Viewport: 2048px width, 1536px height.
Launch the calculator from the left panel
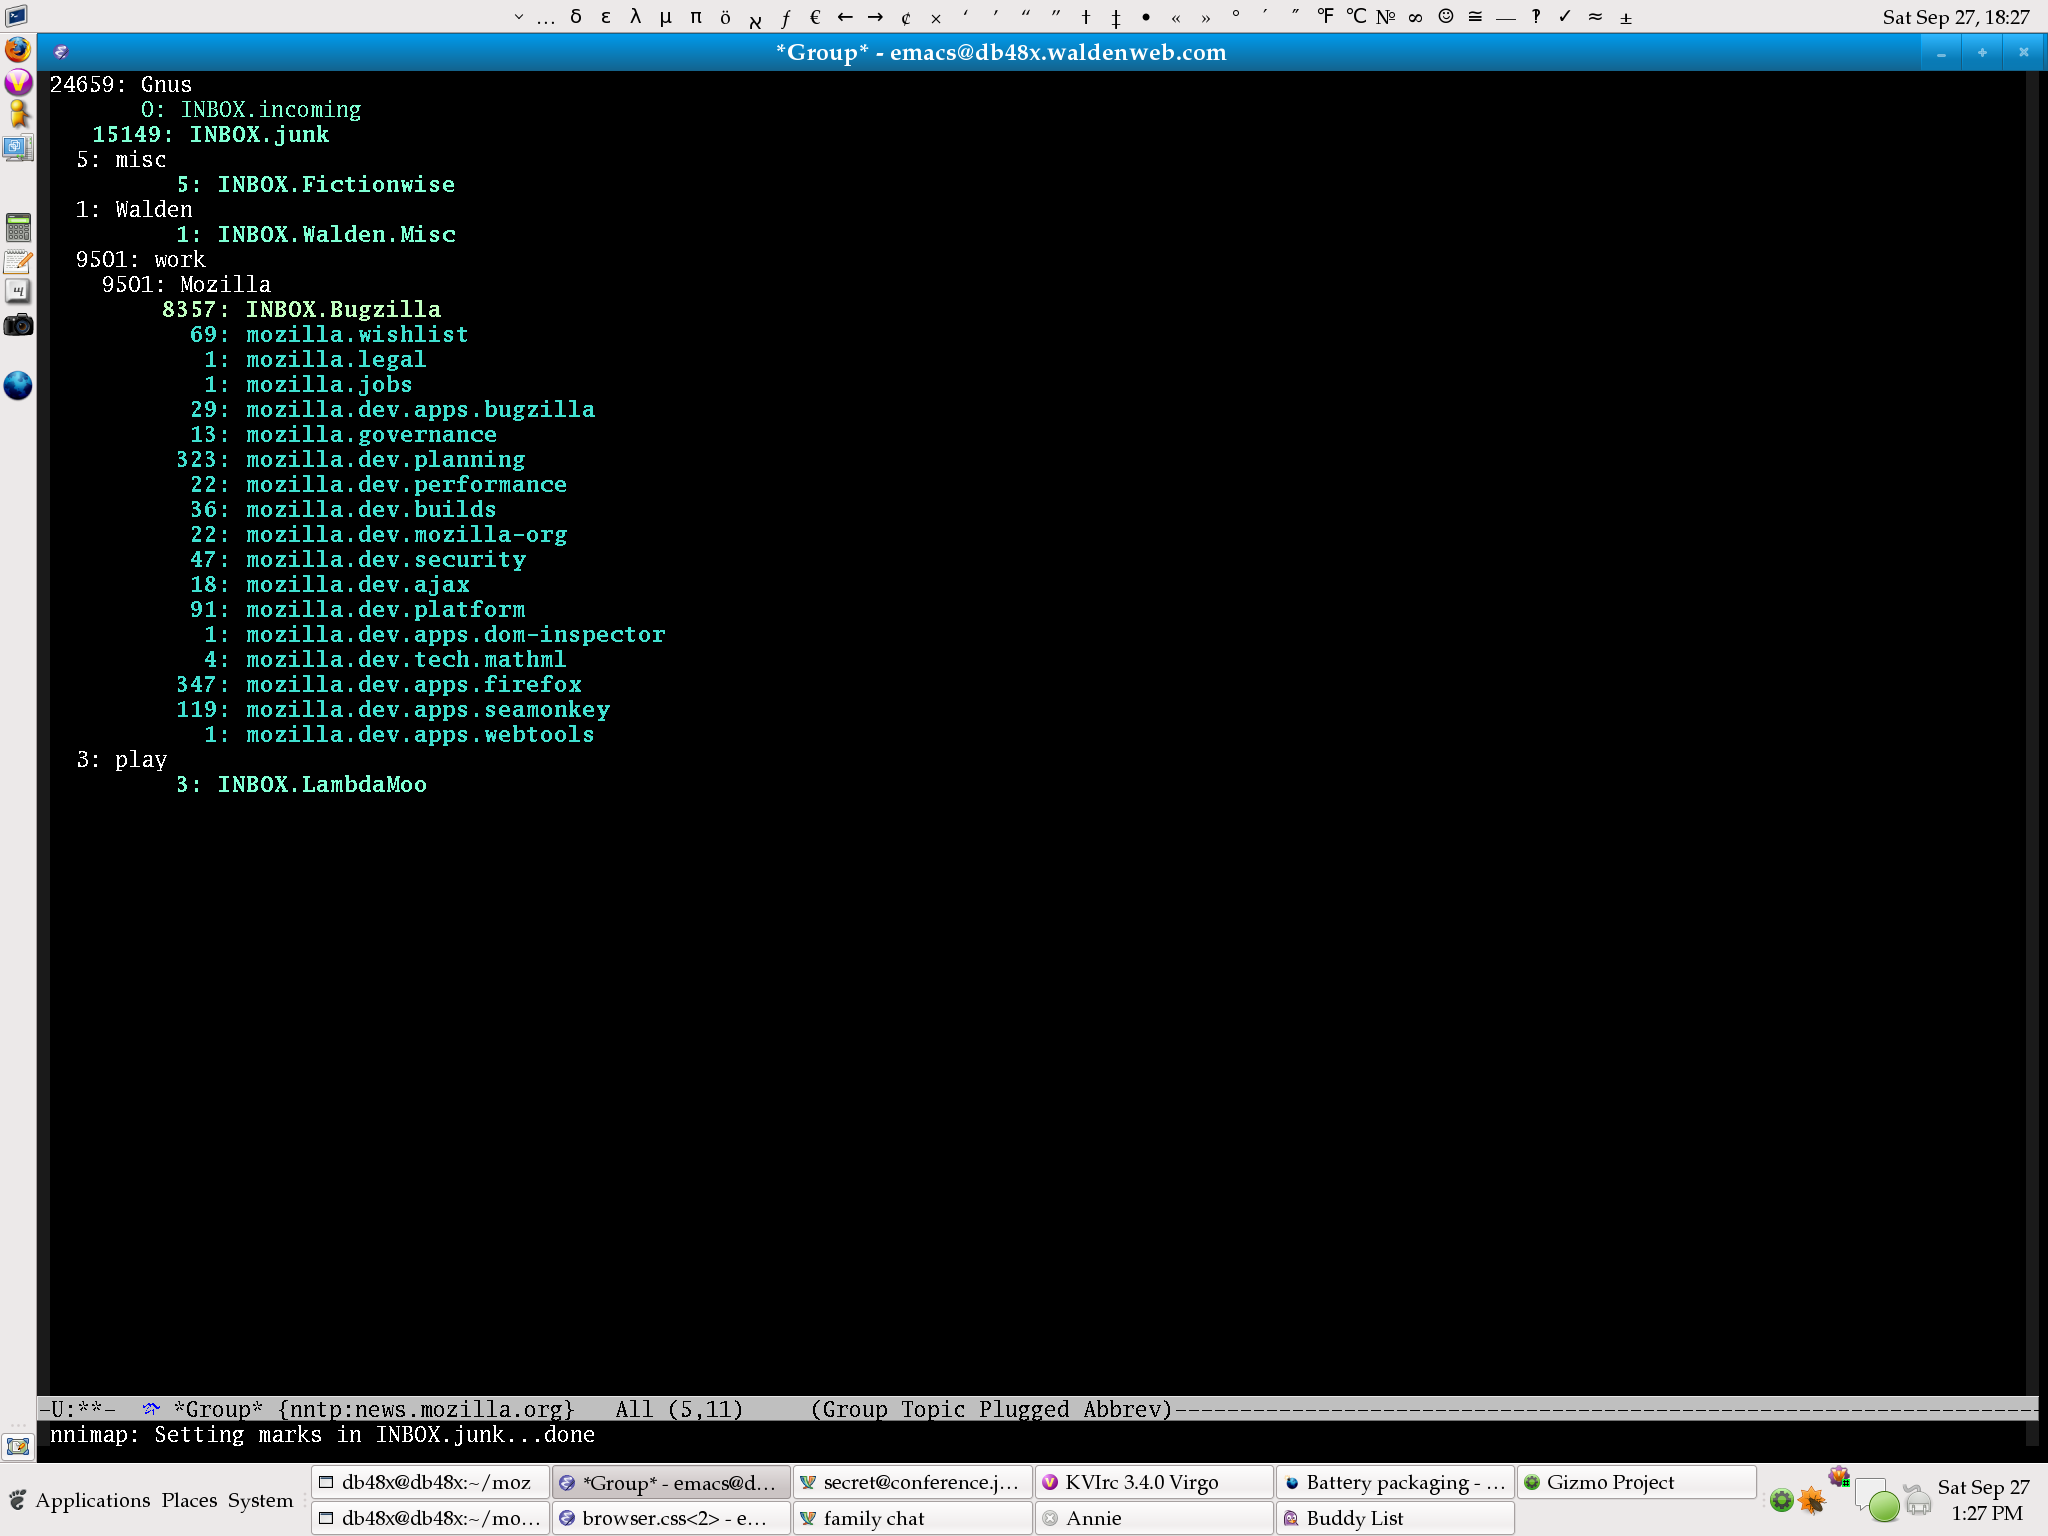coord(18,228)
